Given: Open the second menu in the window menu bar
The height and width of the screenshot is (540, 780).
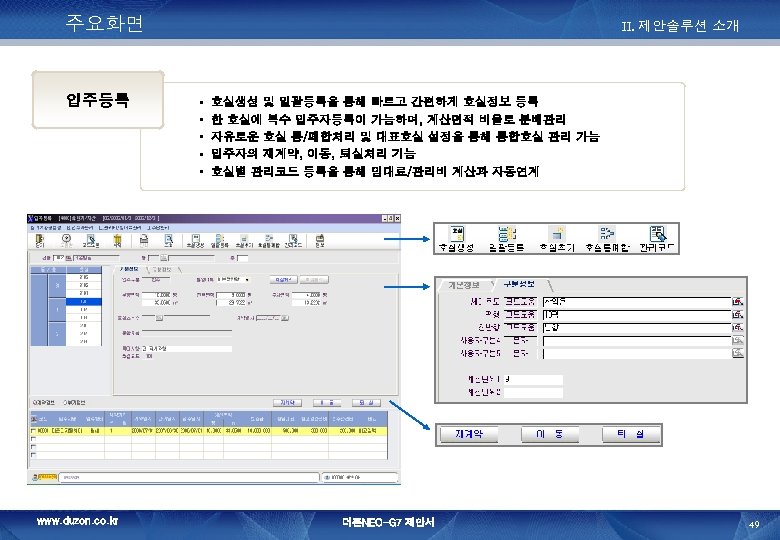Looking at the screenshot, I should click(x=80, y=227).
